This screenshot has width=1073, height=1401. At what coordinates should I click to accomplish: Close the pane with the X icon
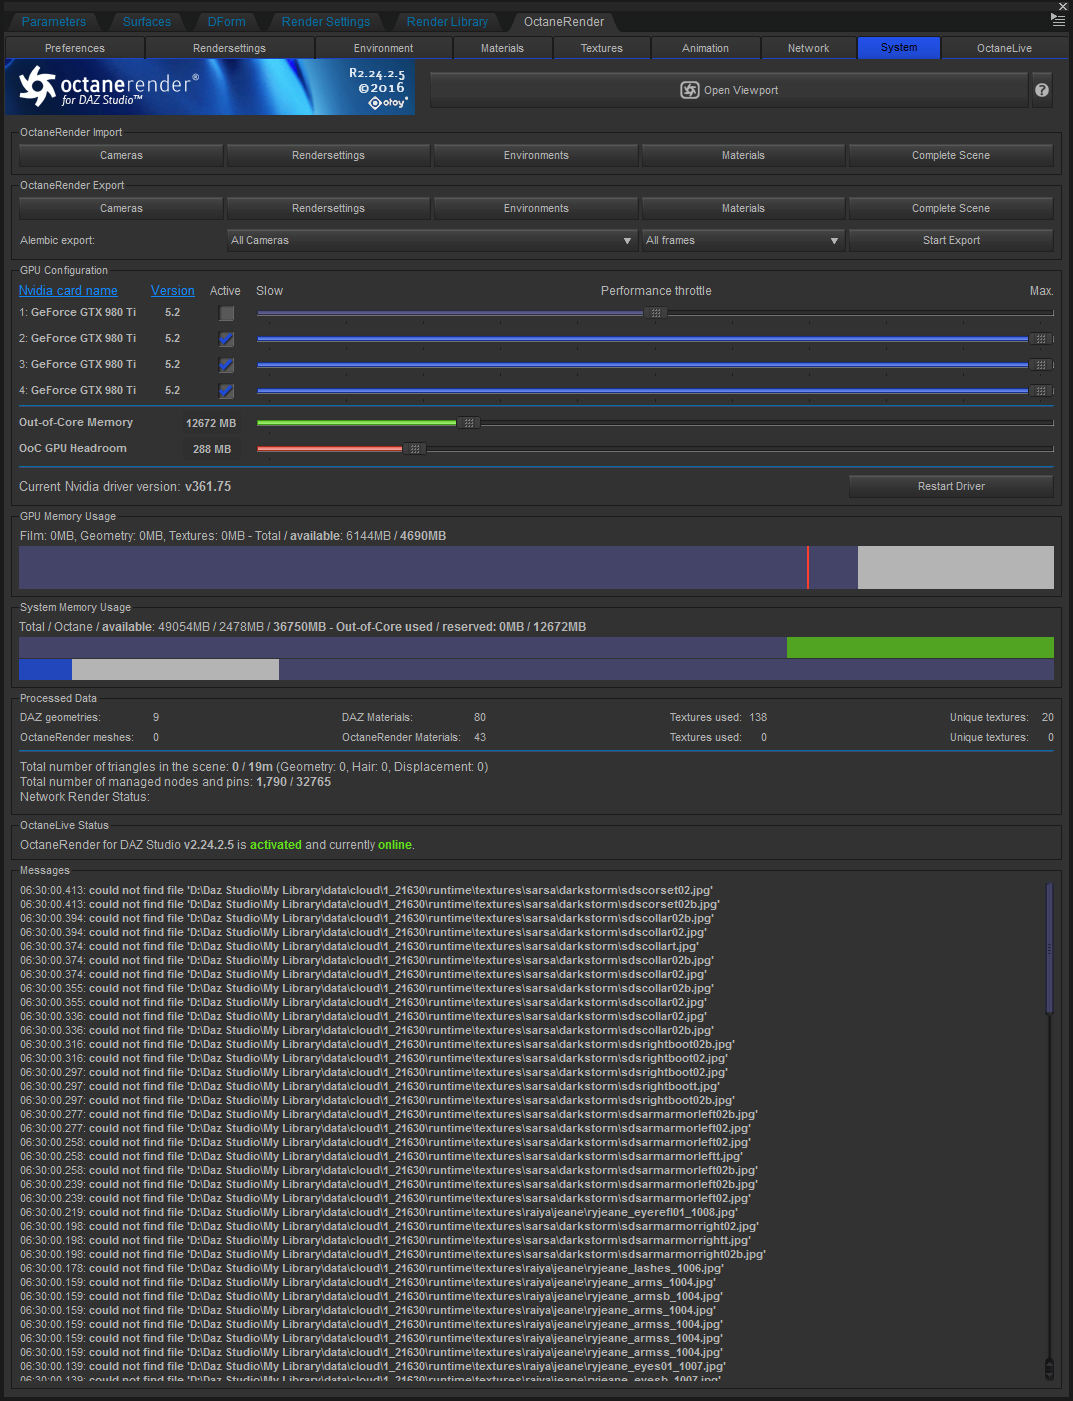1063,7
